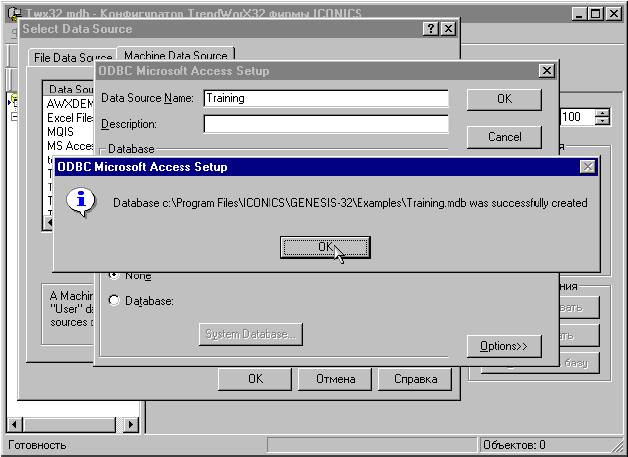Click OK in ODBC Microsoft Access Setup dialog
The height and width of the screenshot is (457, 628).
pos(504,99)
